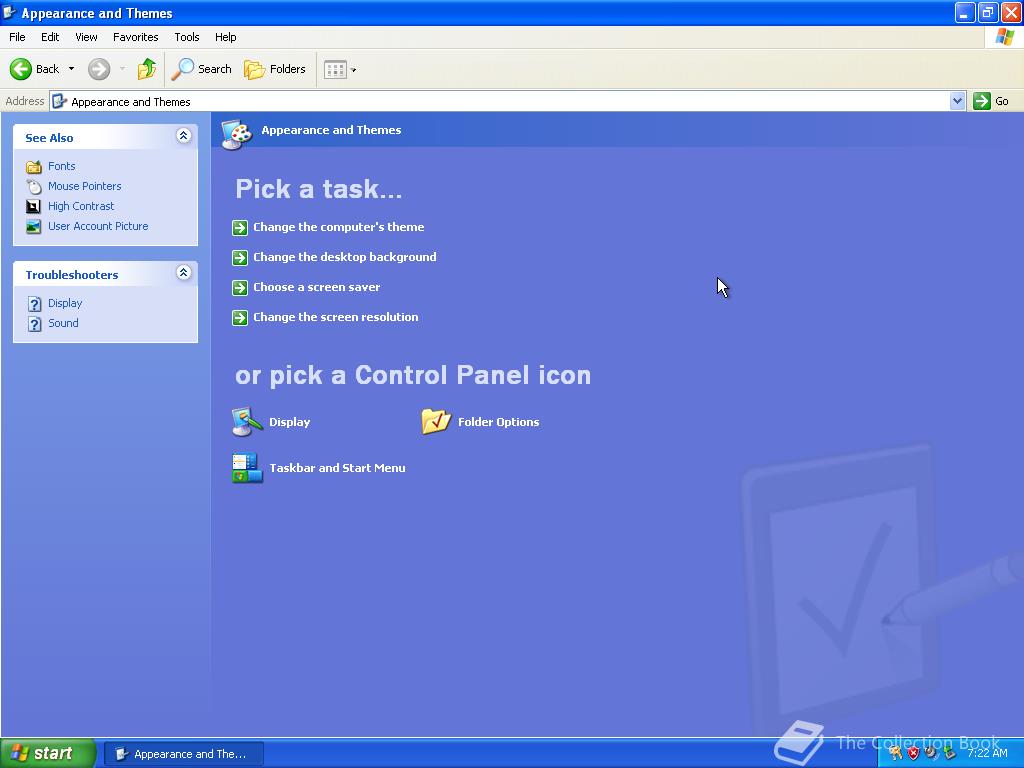Expand the Address bar dropdown arrow

957,101
